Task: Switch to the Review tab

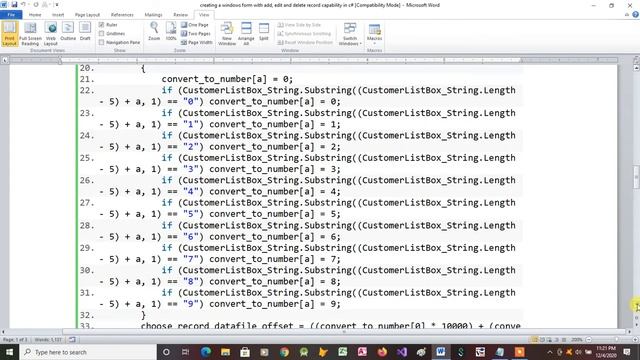Action: (180, 15)
